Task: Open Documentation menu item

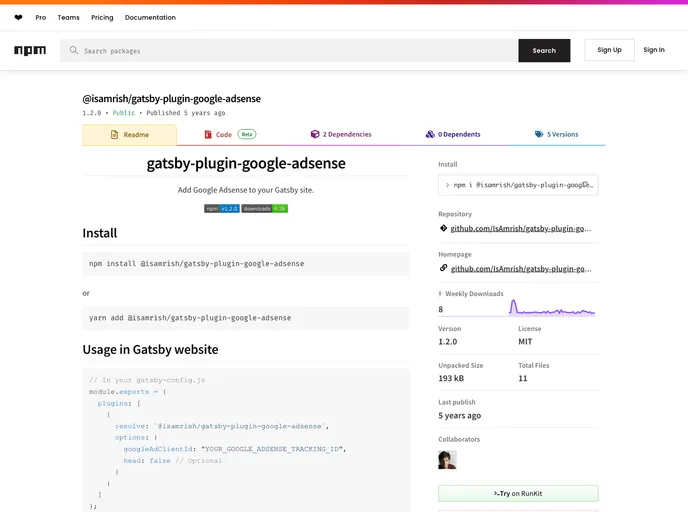Action: pos(150,18)
